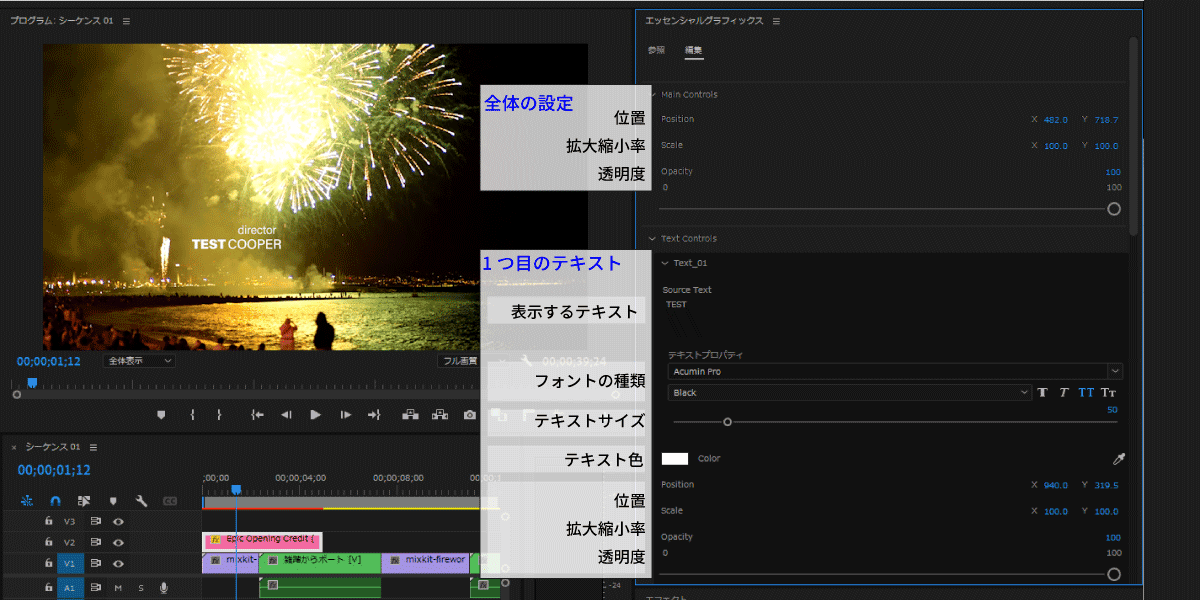Add a marker in Program monitor
The image size is (1200, 600).
pos(161,414)
